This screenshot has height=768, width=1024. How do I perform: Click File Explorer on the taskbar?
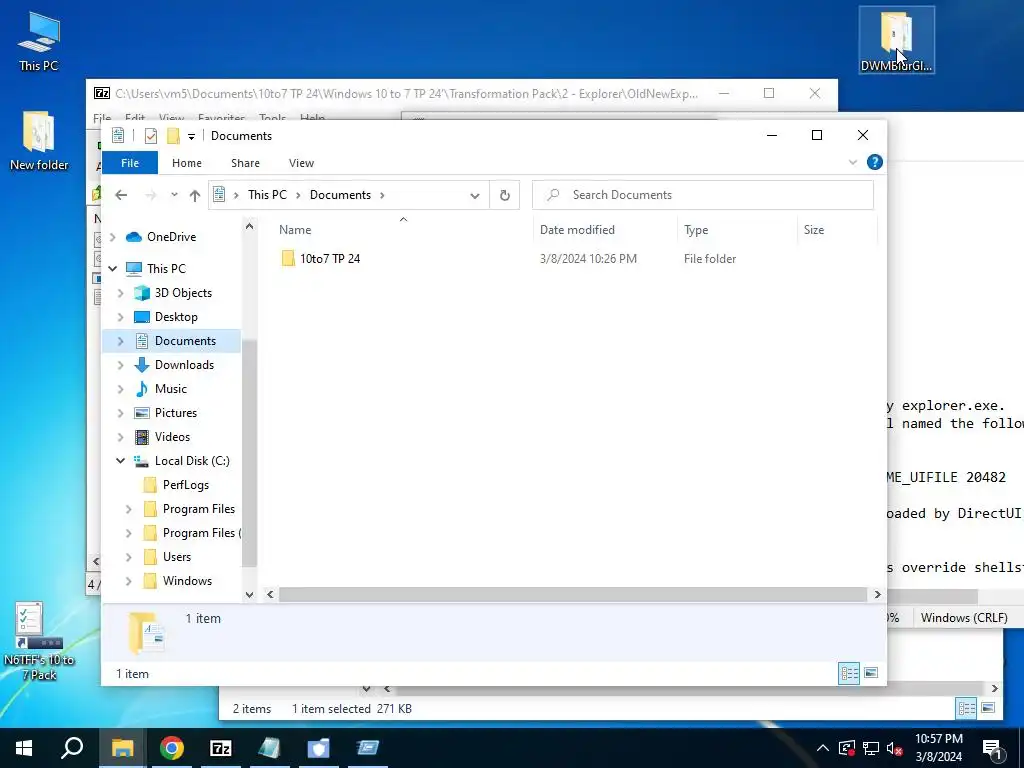pyautogui.click(x=122, y=748)
